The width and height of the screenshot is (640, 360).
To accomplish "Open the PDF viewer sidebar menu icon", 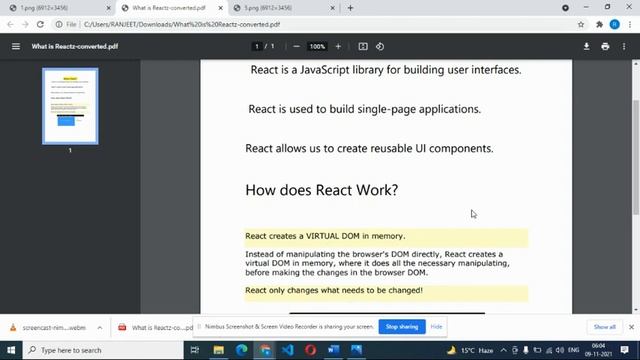I will (16, 47).
